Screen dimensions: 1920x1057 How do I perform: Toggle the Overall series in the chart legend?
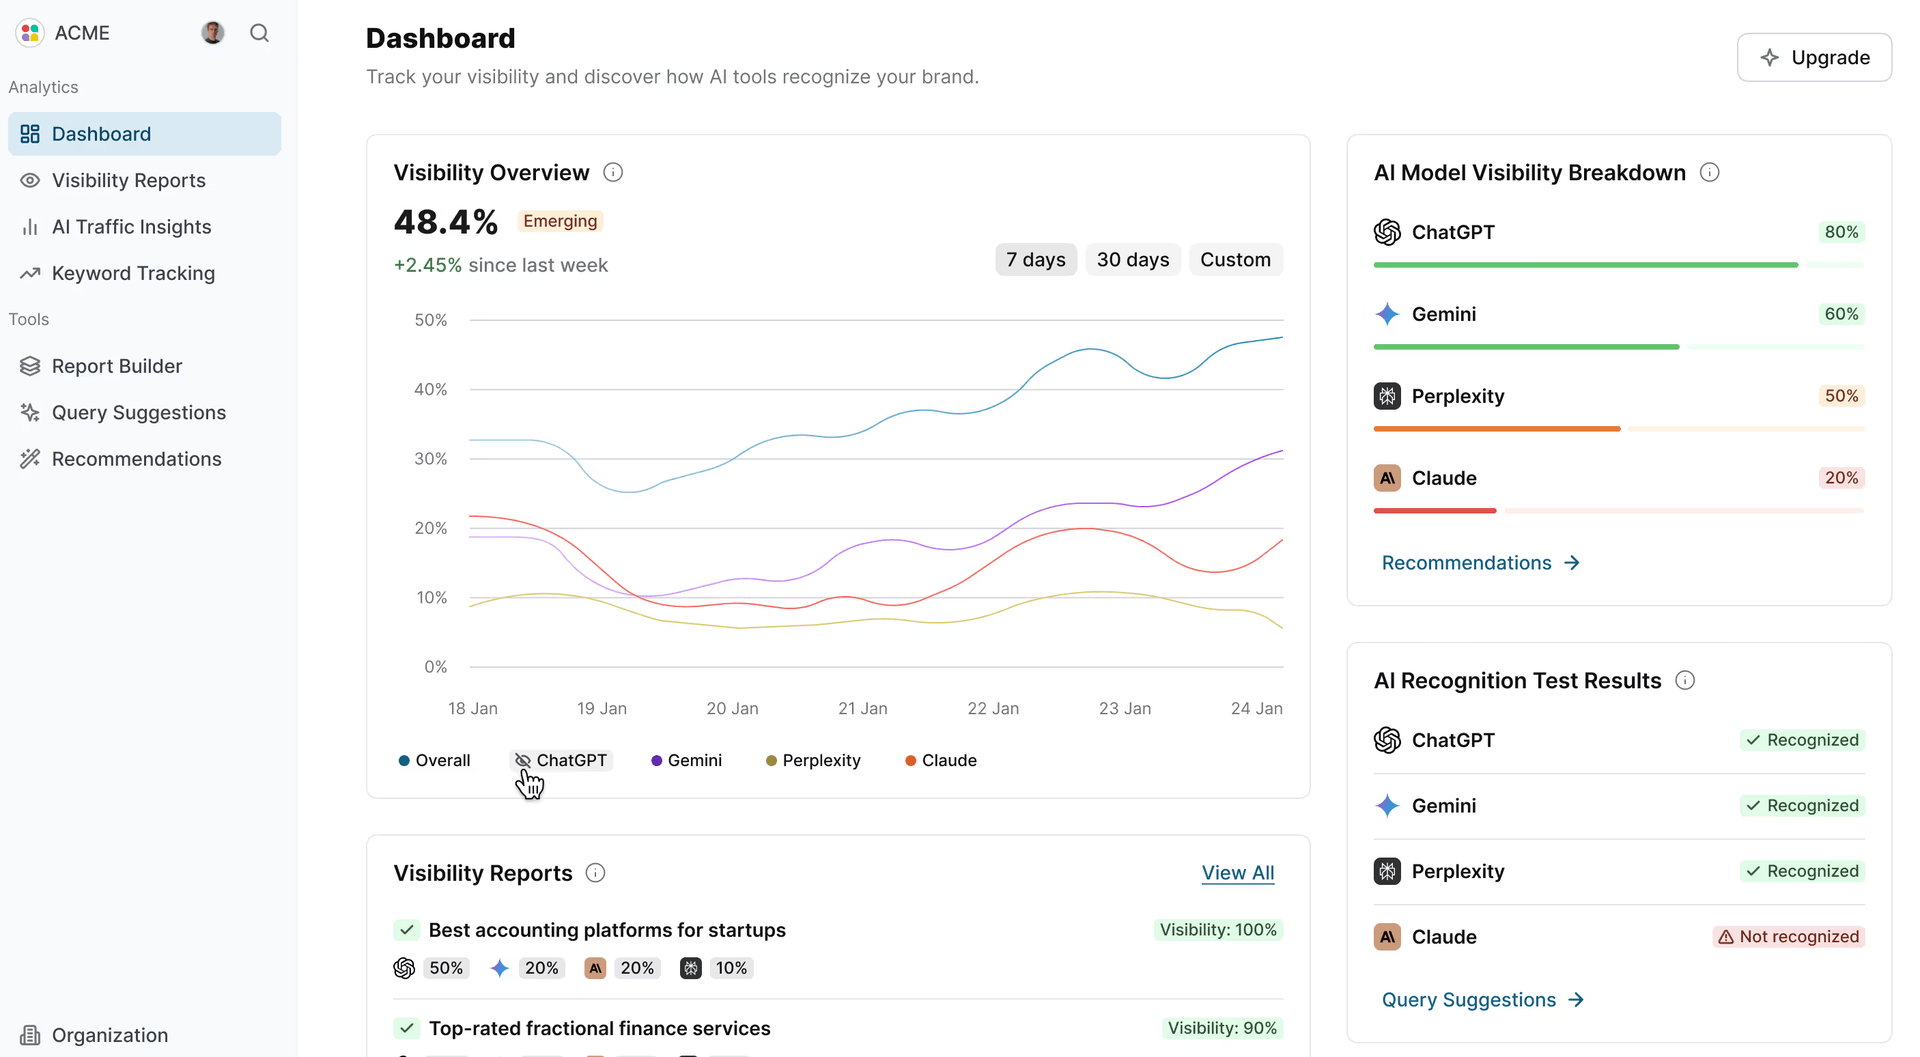pos(434,760)
